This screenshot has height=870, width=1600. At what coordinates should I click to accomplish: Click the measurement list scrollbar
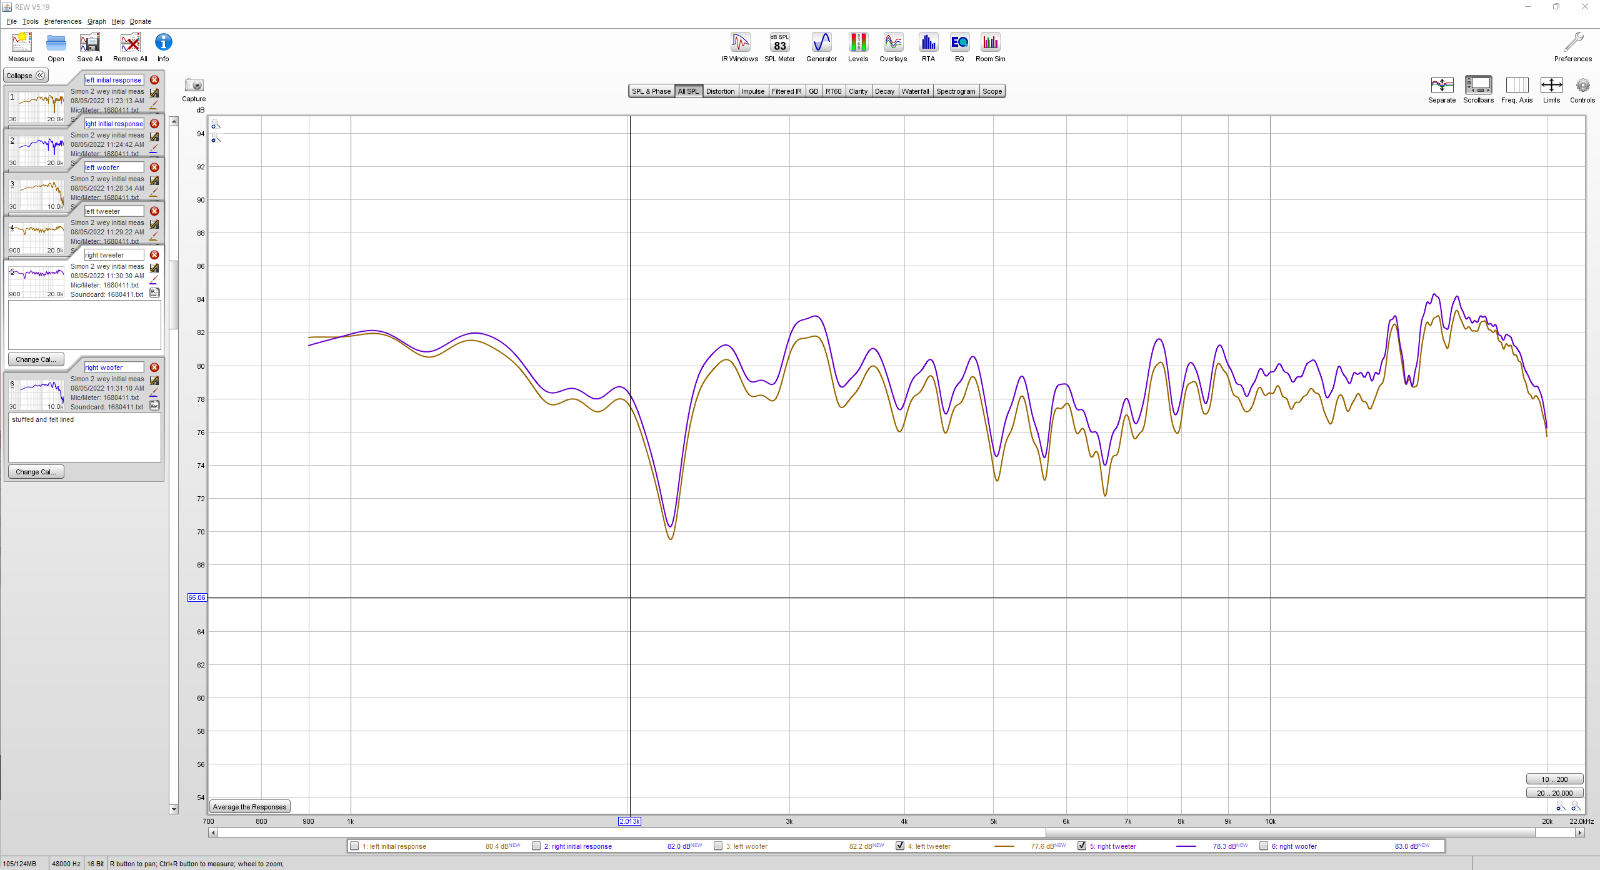[x=174, y=465]
